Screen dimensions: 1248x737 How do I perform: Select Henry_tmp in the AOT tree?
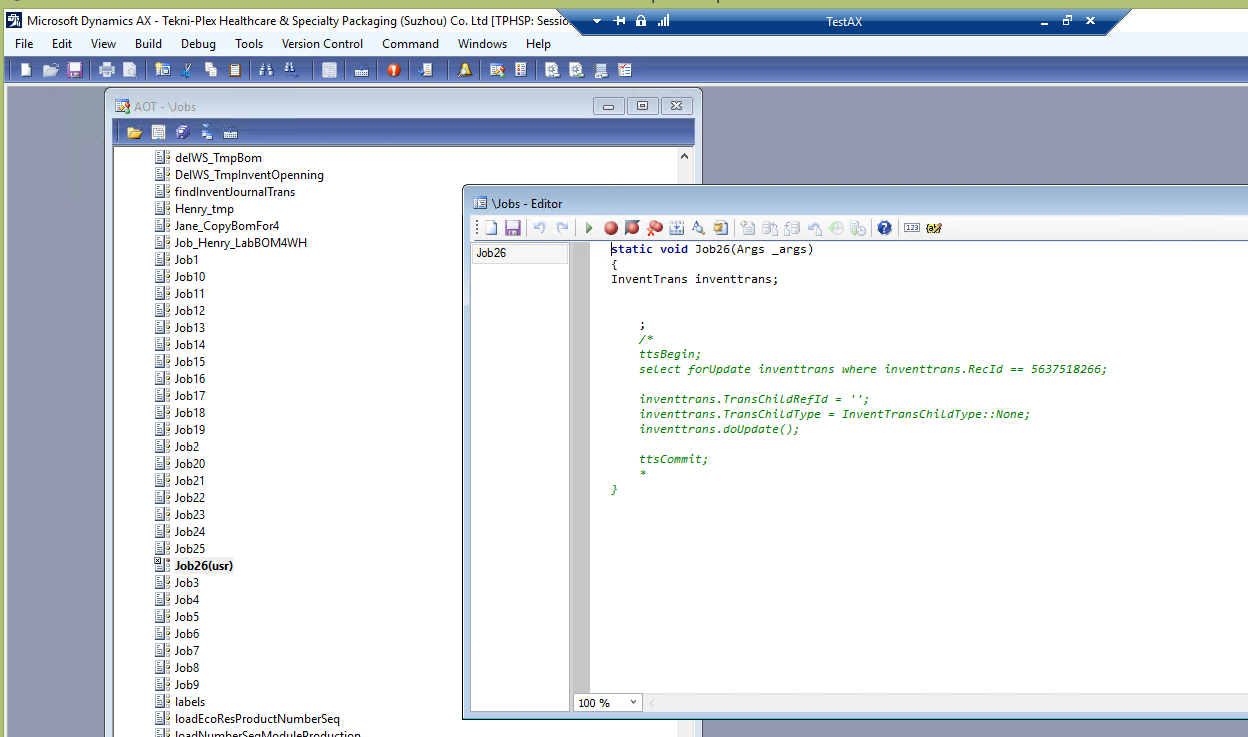coord(204,209)
